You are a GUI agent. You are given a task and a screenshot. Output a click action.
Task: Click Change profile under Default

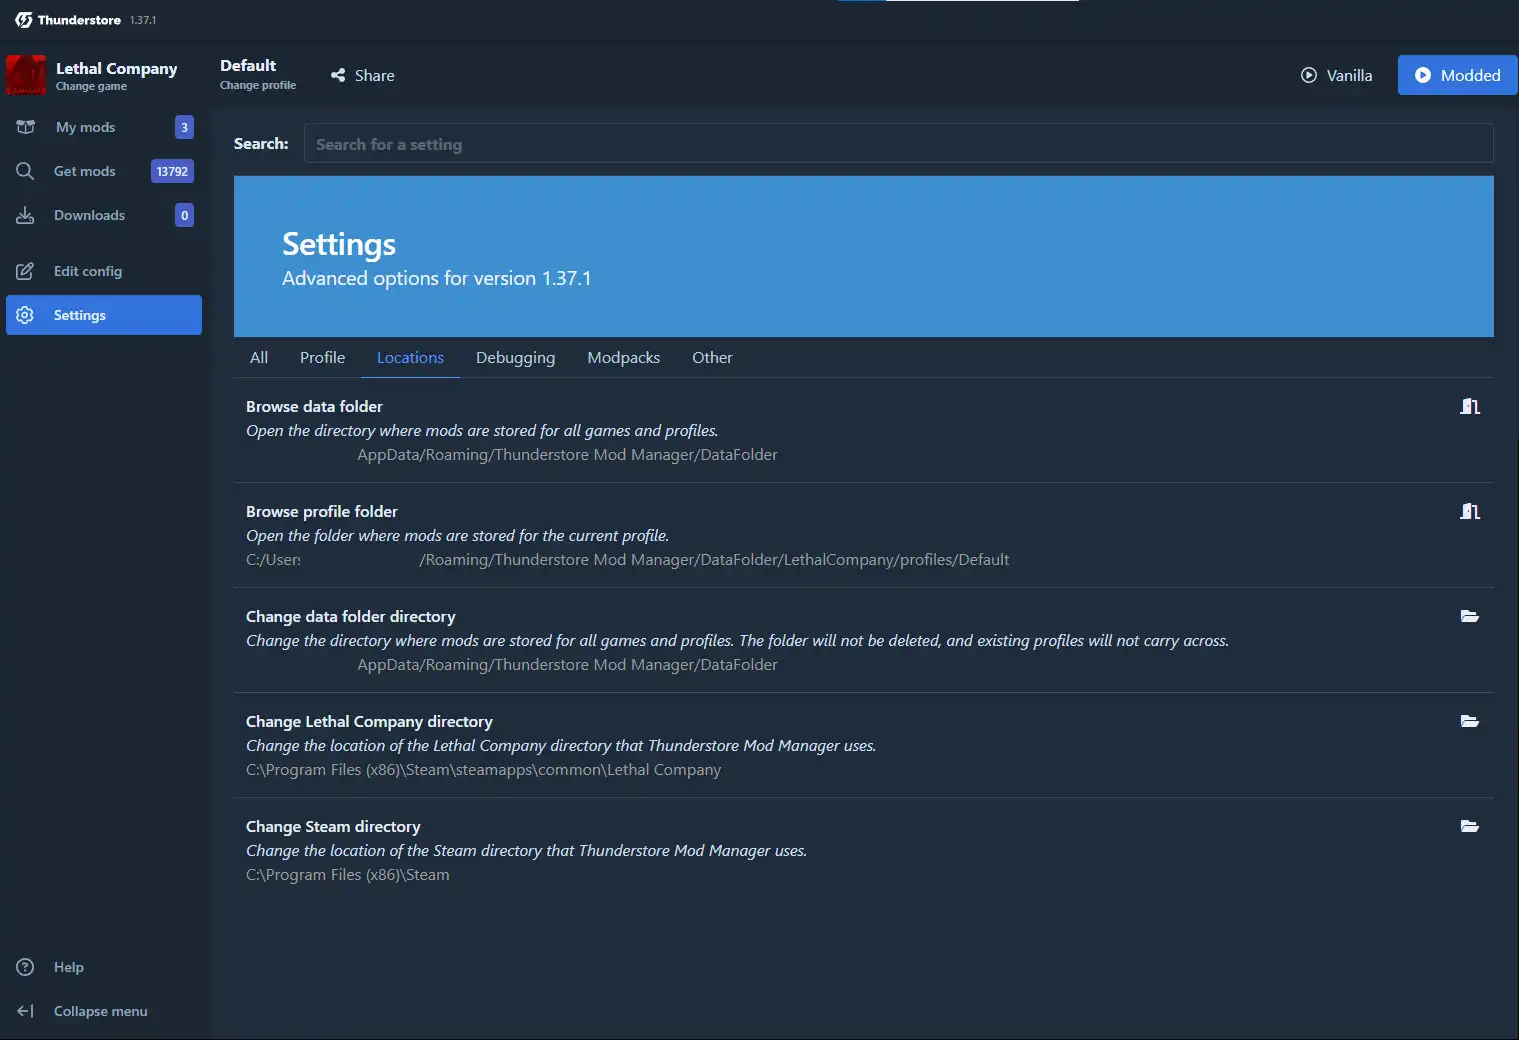click(x=258, y=85)
